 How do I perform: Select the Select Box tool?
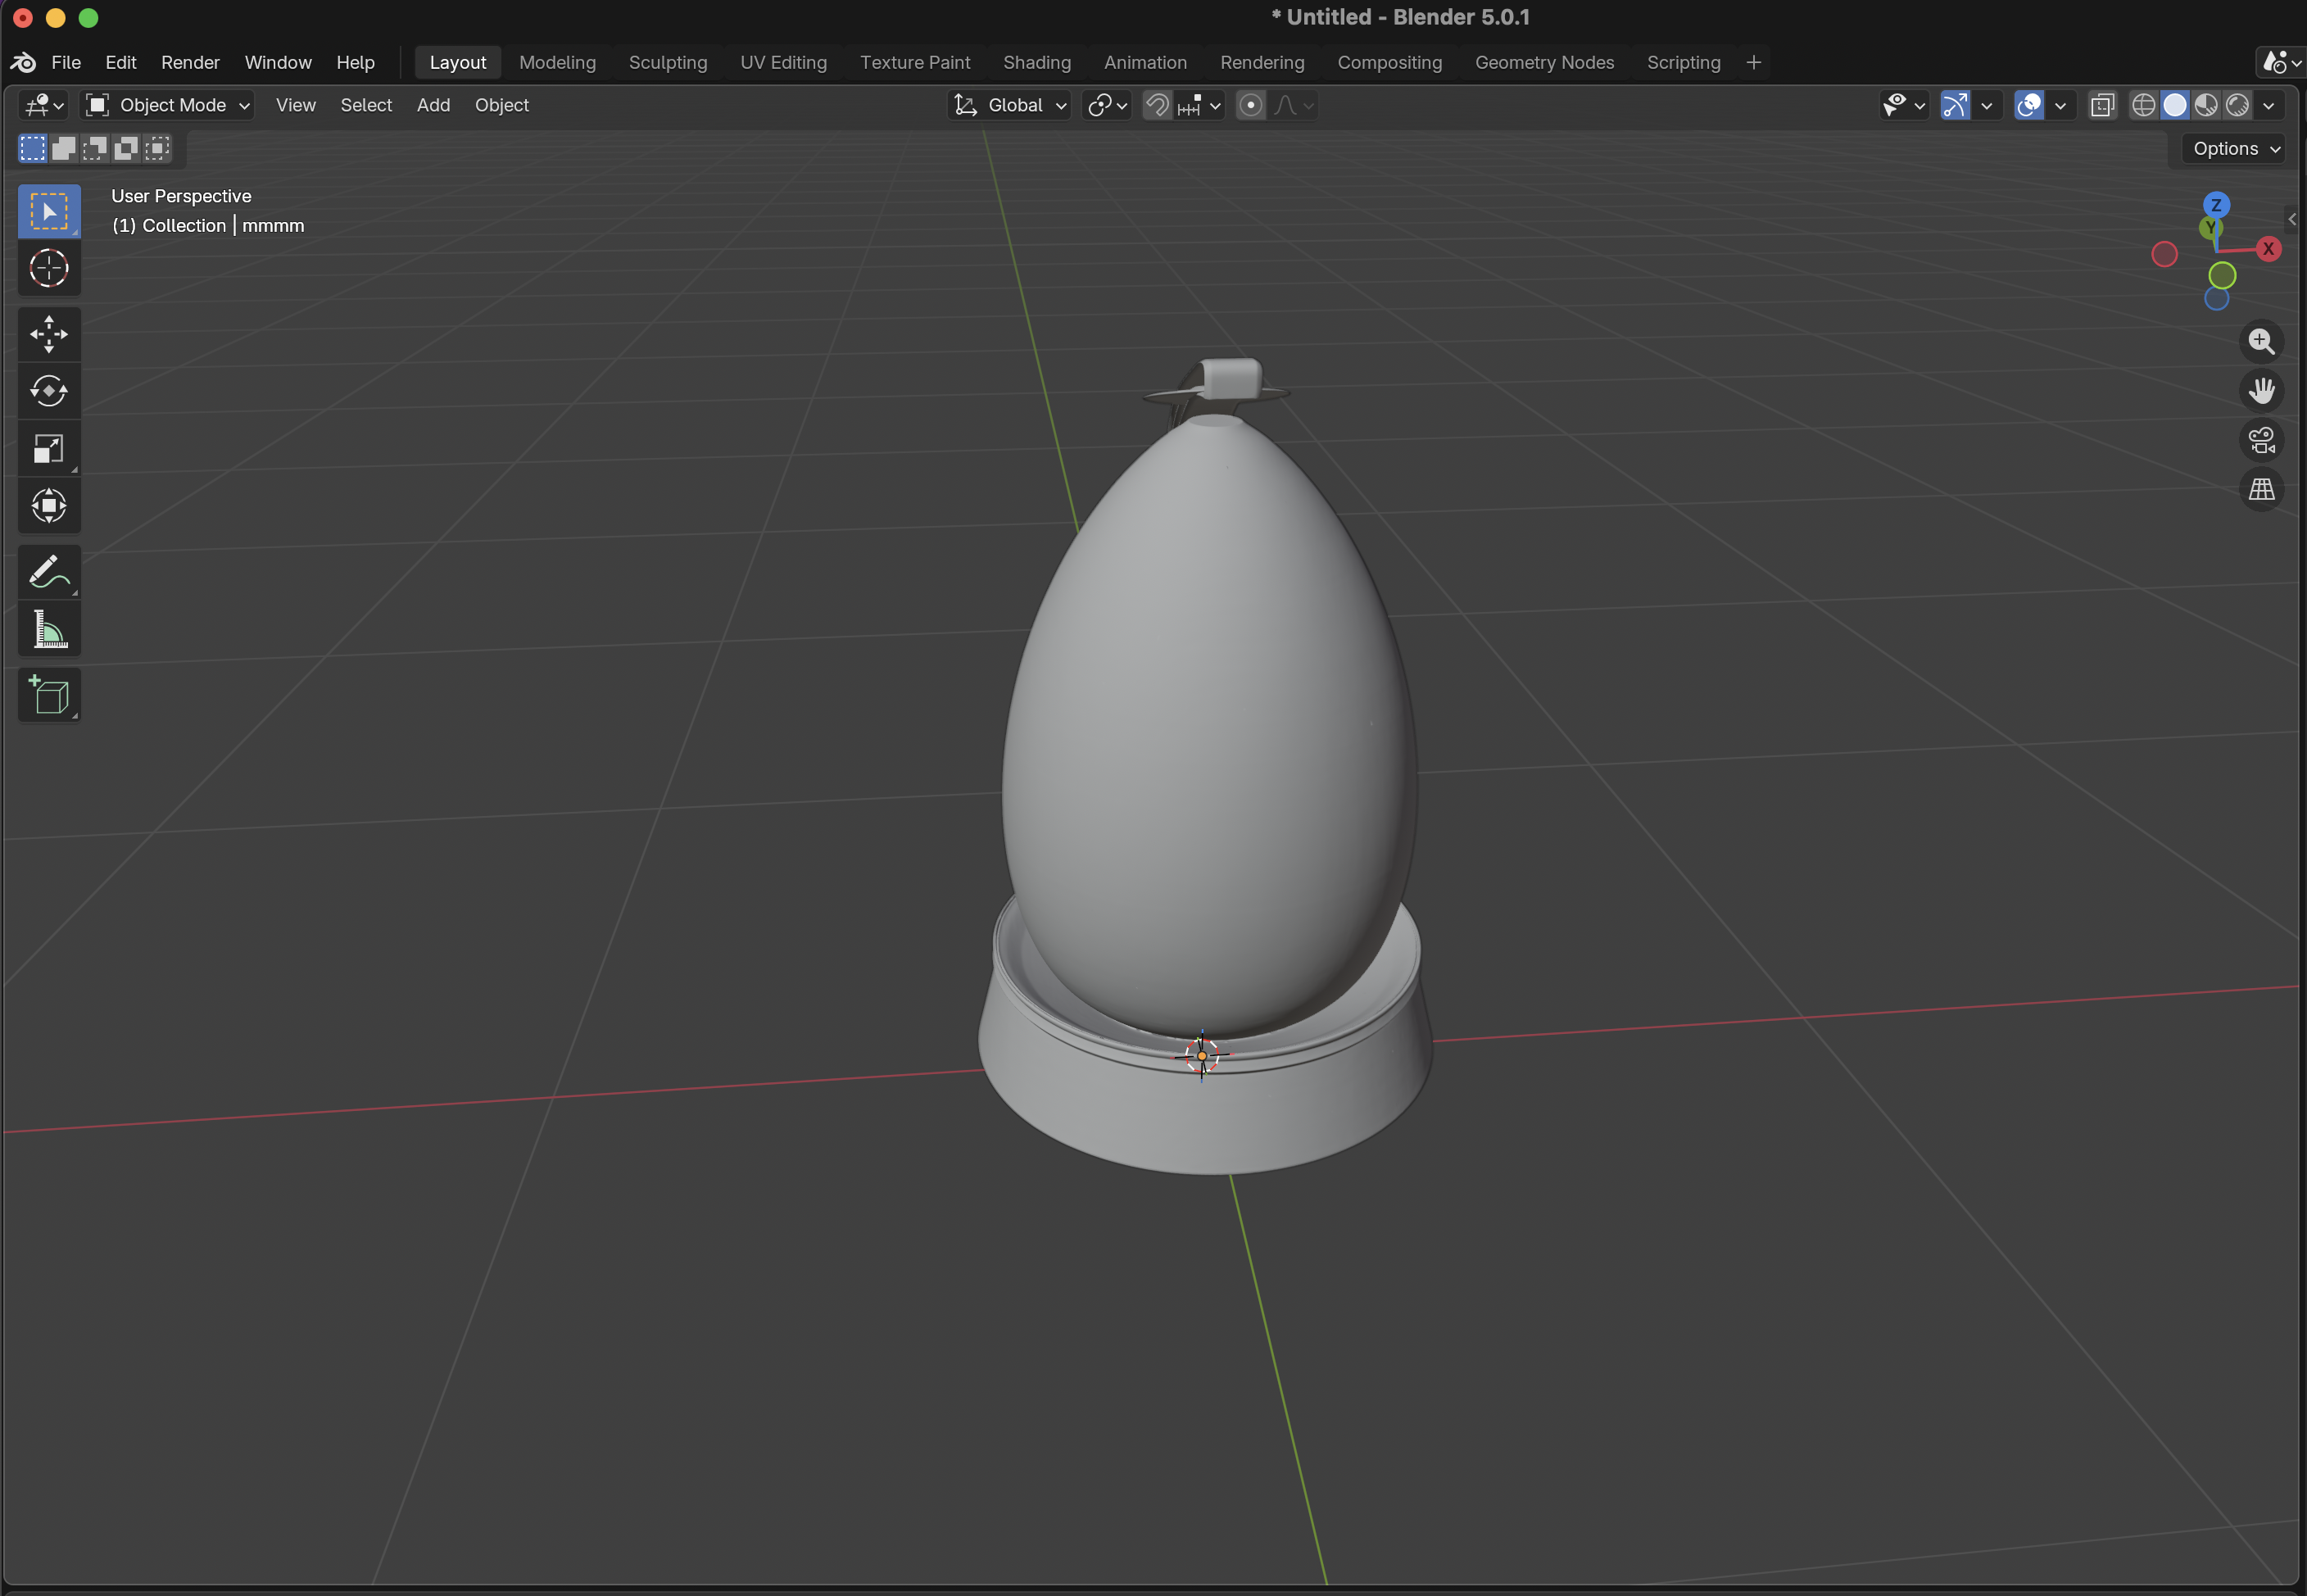[49, 211]
